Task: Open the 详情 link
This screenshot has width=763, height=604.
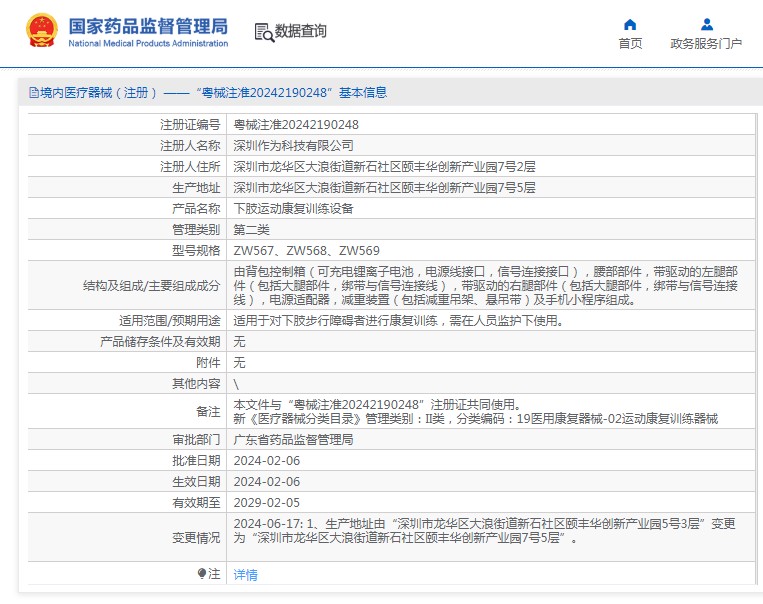Action: coord(245,575)
